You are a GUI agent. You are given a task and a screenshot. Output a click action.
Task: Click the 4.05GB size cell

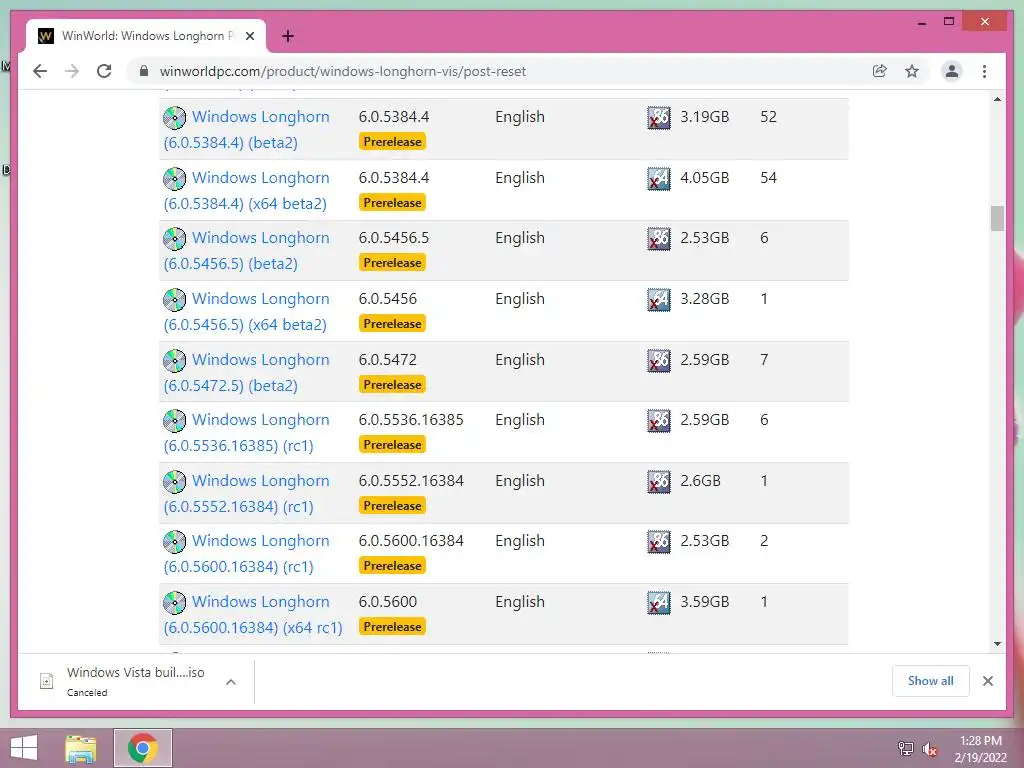coord(705,178)
